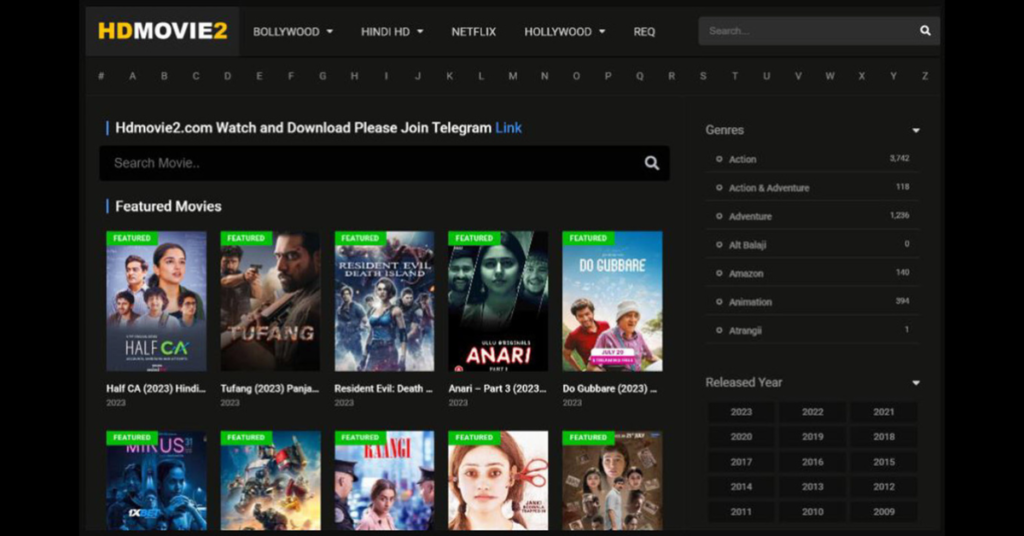
Task: Choose release year 2010
Action: click(812, 512)
